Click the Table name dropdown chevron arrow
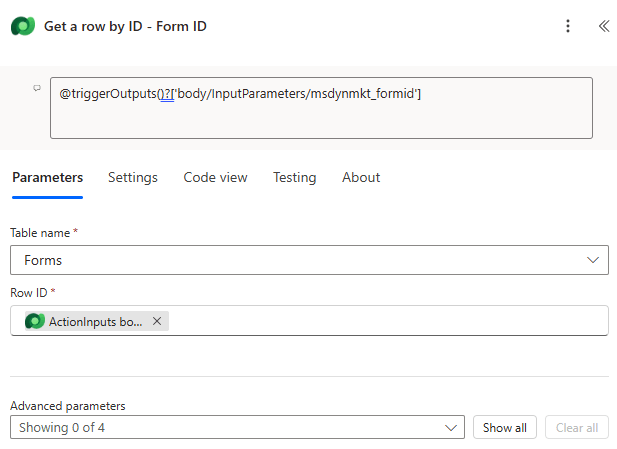Screen dimensions: 617x449 (591, 260)
